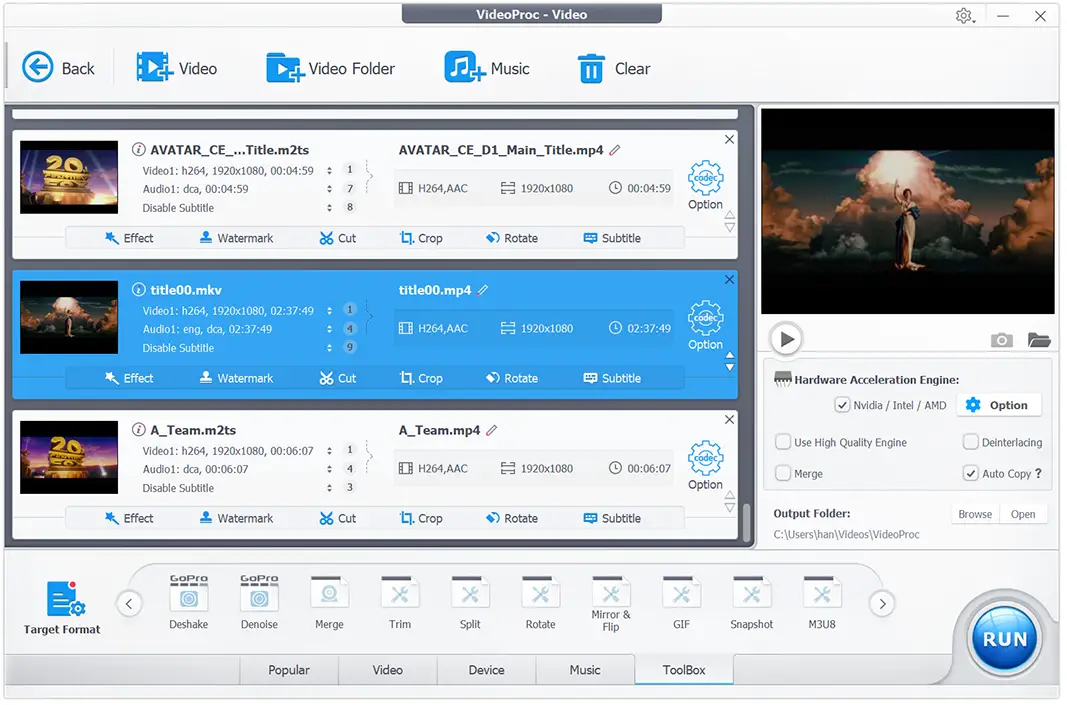The height and width of the screenshot is (705, 1067).
Task: Select the Denoise tool in the toolbox
Action: [259, 597]
